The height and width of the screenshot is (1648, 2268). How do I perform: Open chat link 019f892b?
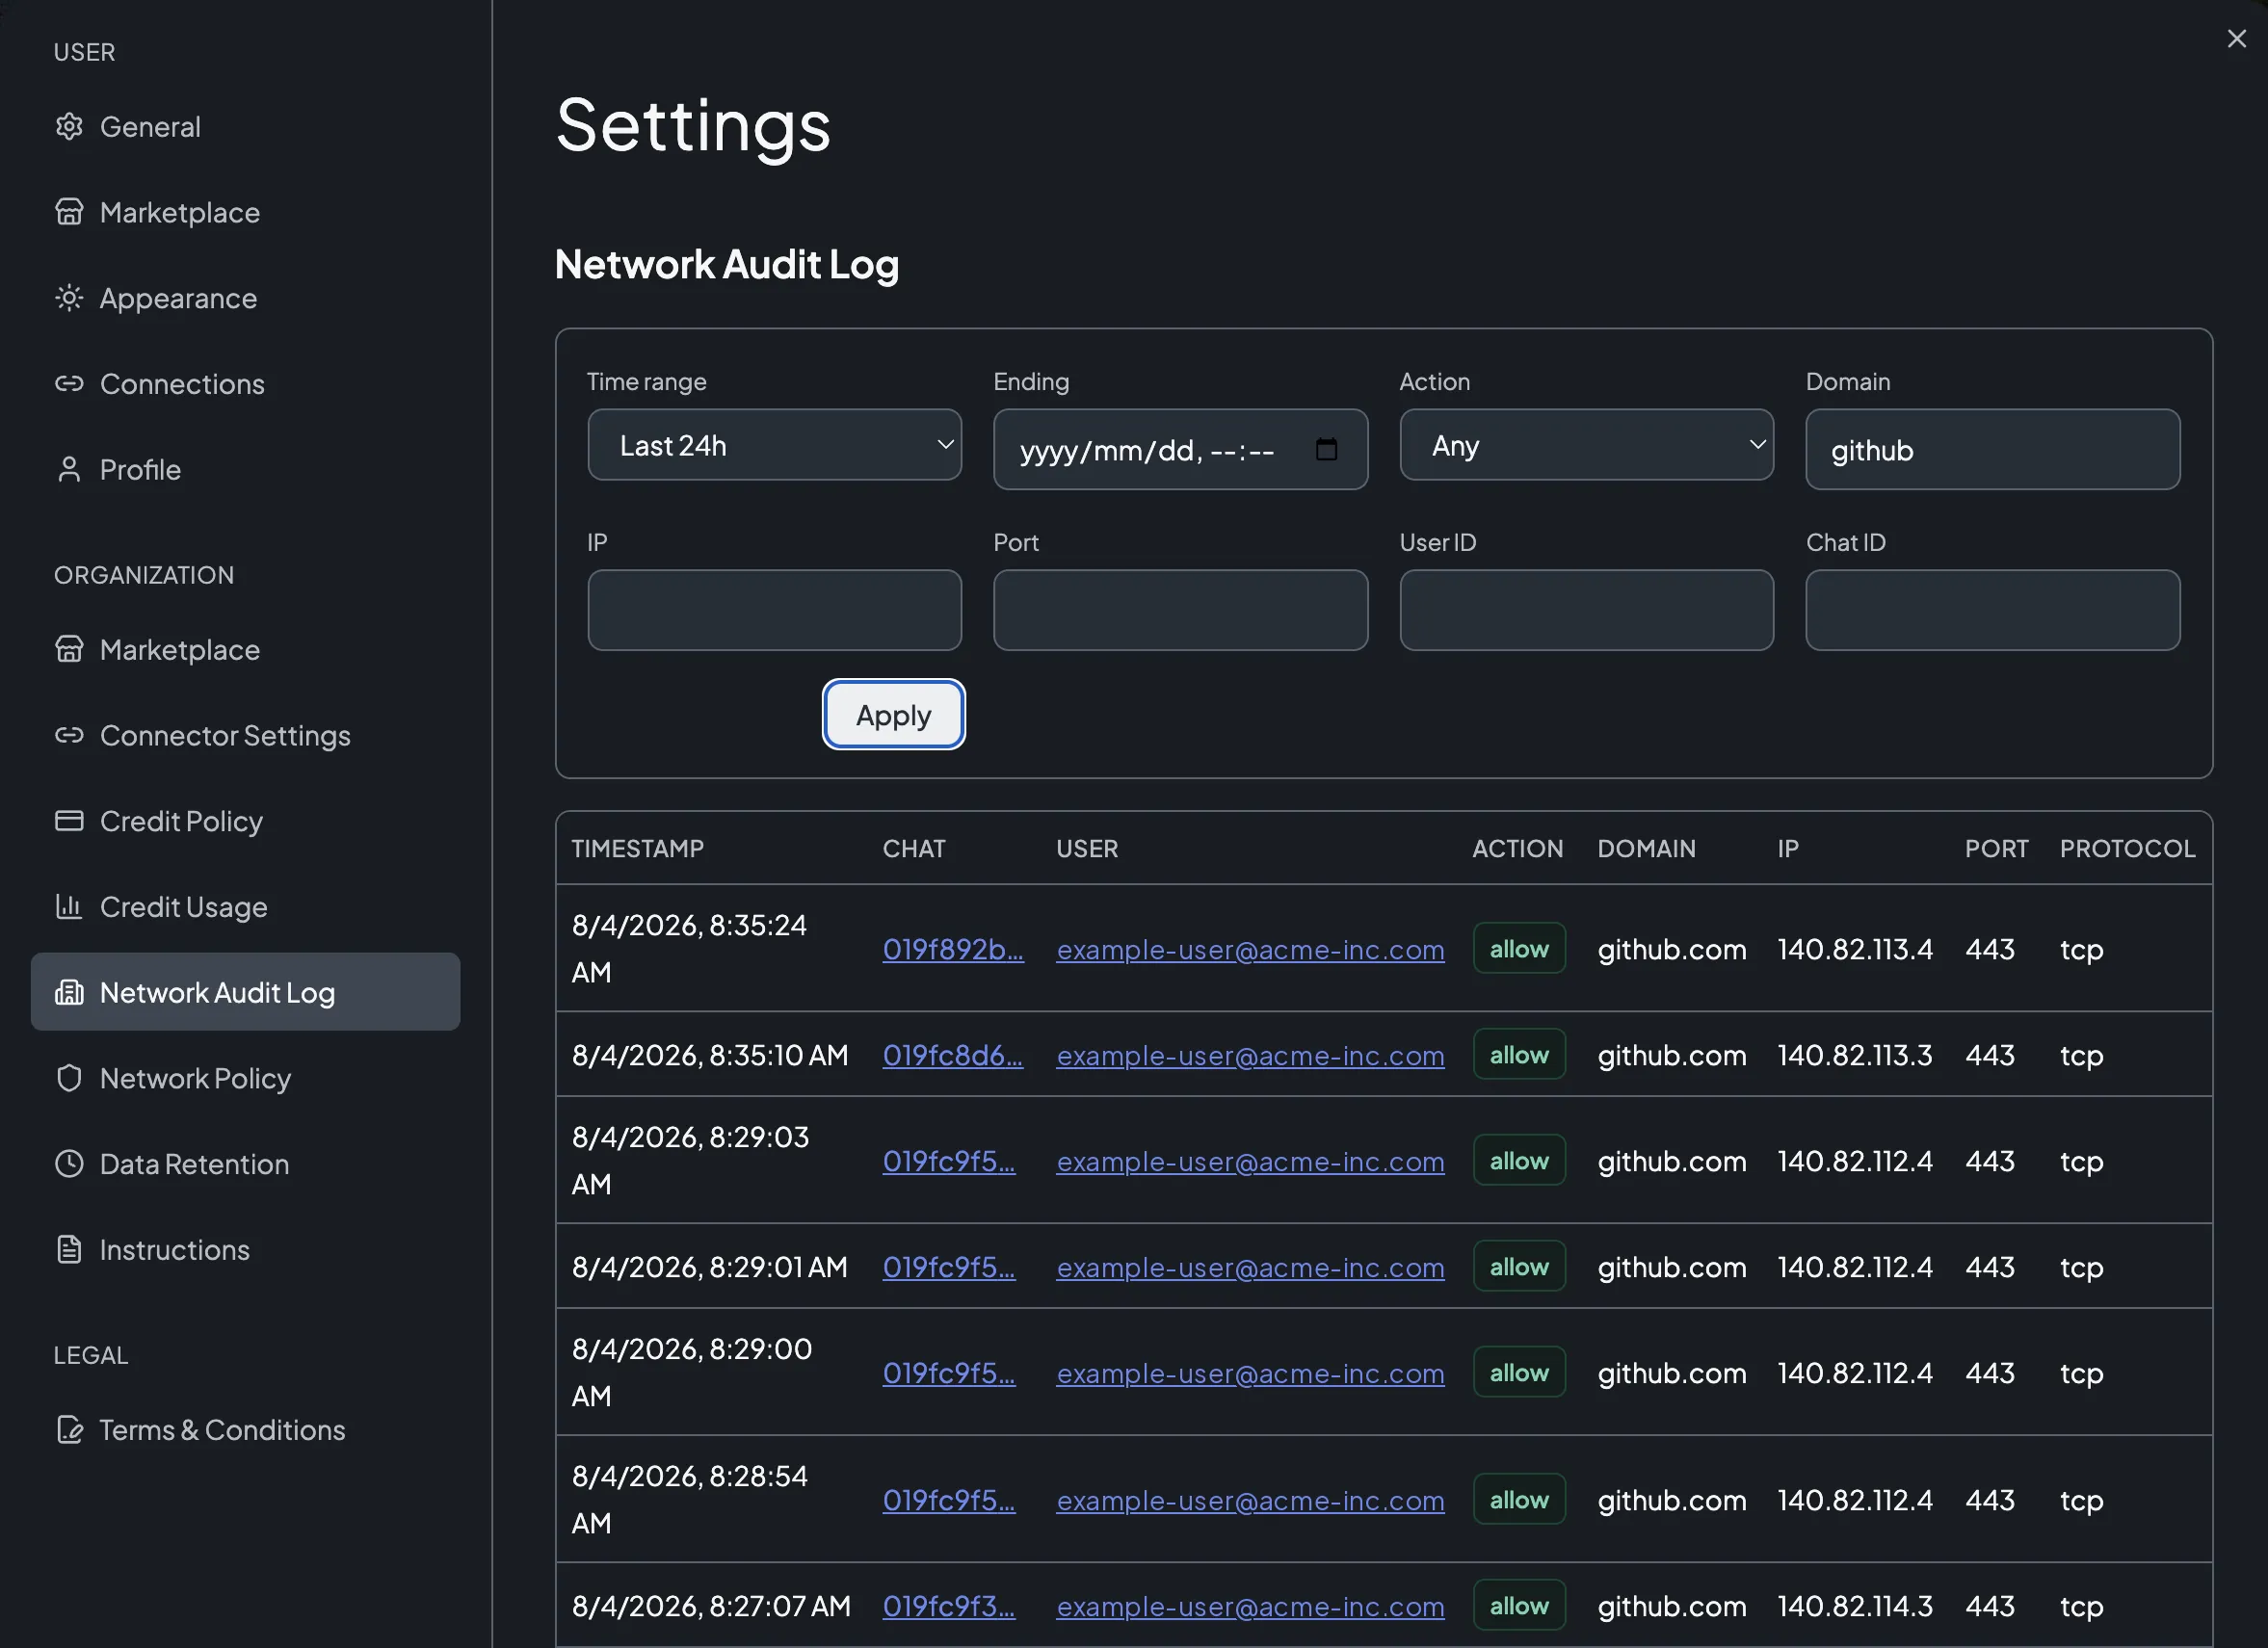tap(952, 949)
